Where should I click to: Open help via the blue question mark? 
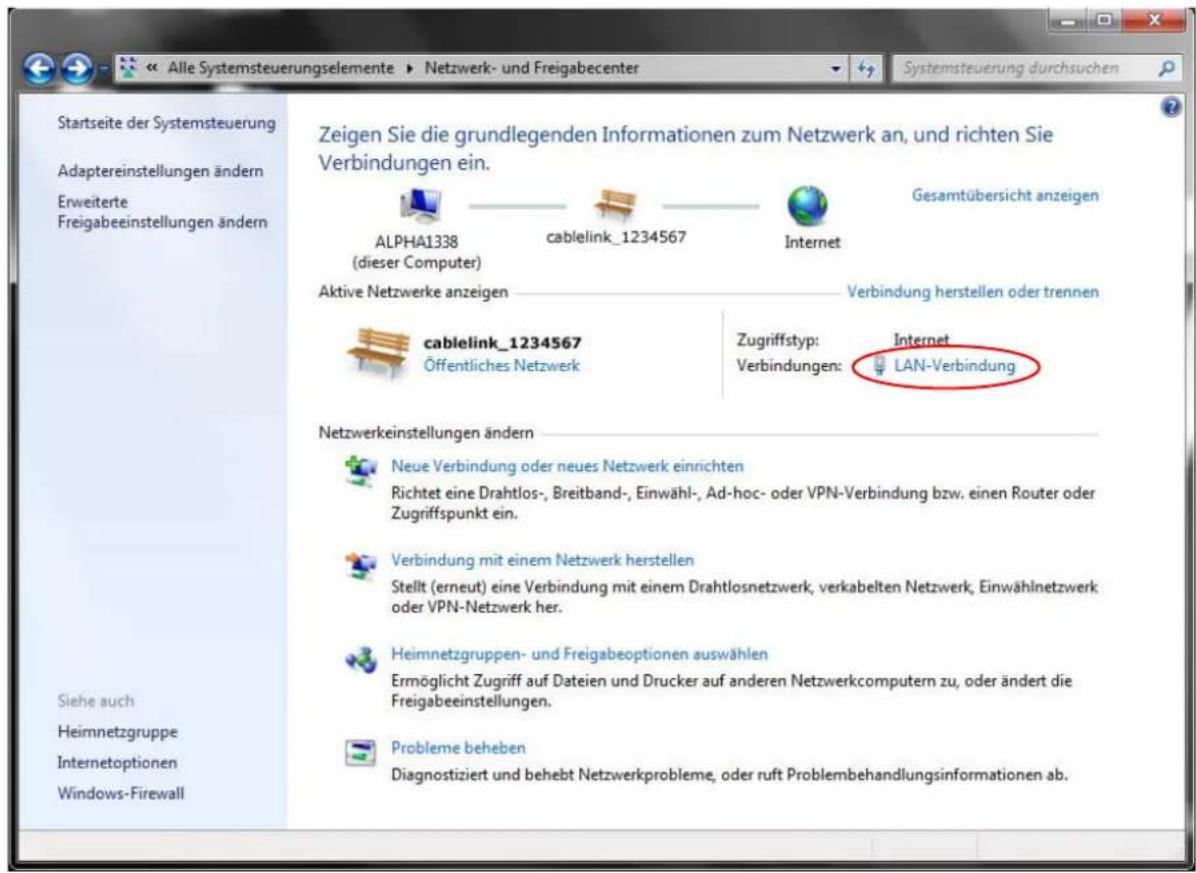(x=1169, y=108)
